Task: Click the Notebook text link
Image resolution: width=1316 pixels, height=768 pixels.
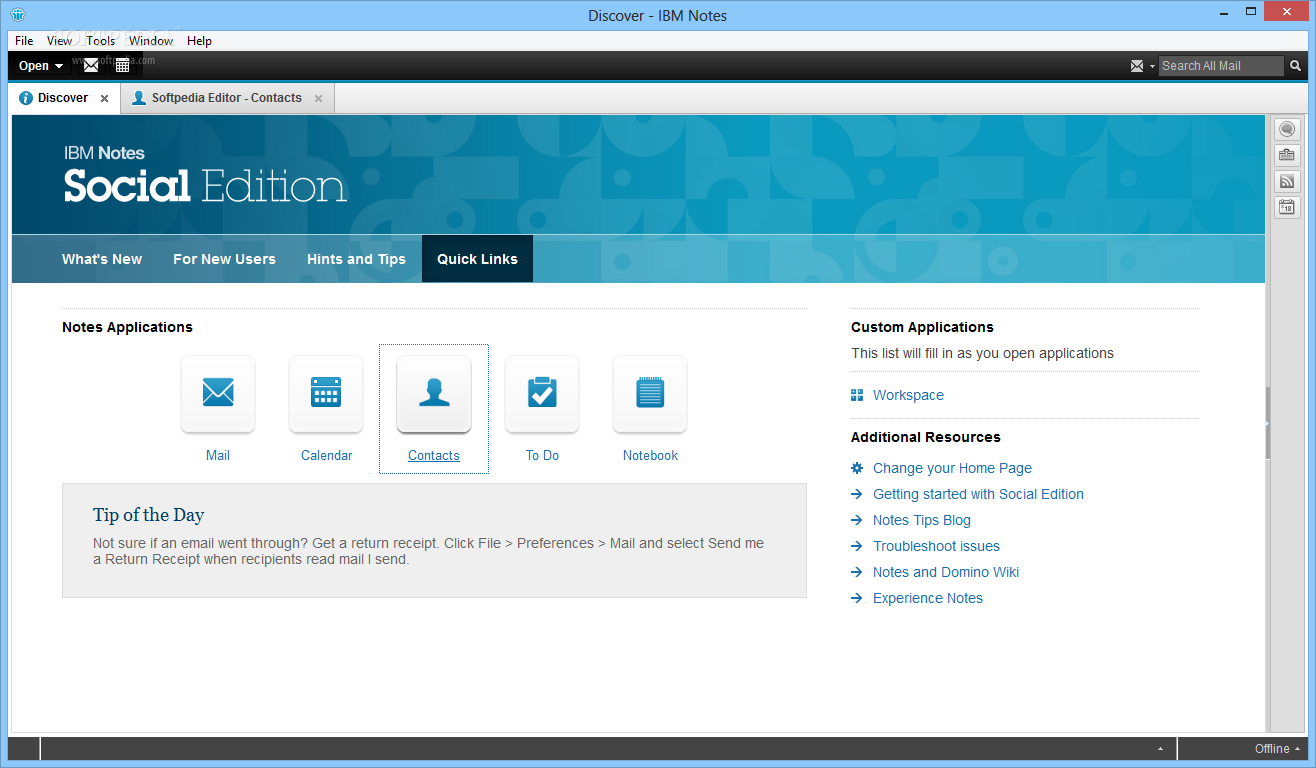Action: coord(650,455)
